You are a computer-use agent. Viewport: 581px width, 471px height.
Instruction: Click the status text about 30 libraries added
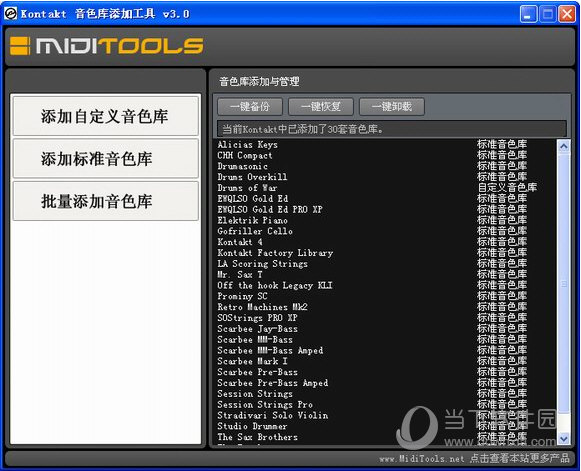(303, 129)
